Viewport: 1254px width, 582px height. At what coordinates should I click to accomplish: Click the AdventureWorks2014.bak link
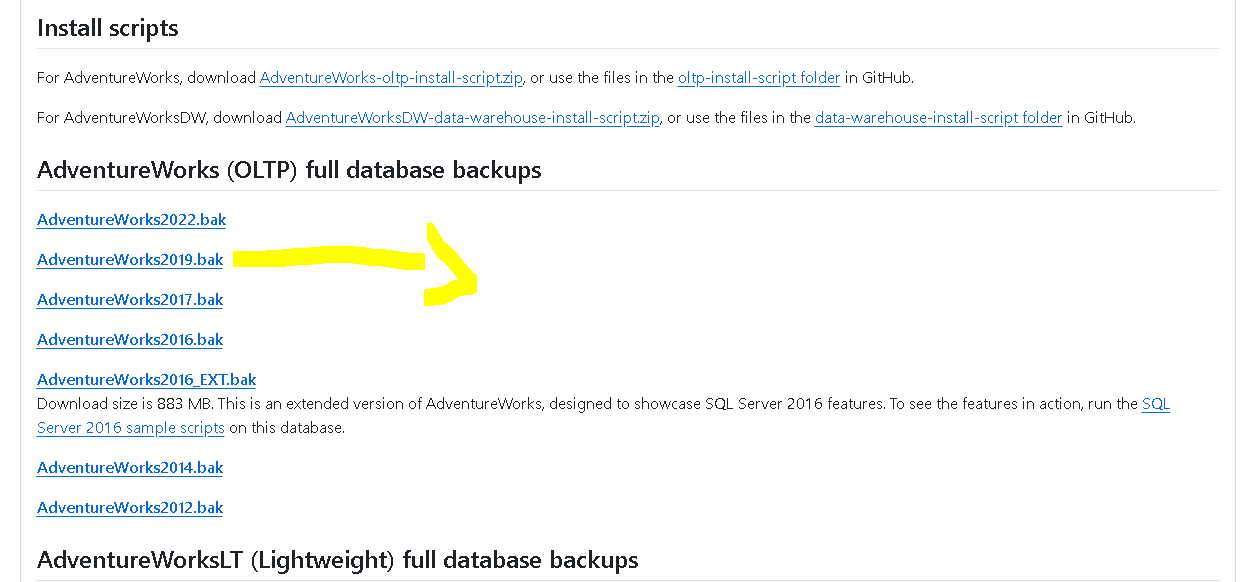click(x=130, y=467)
